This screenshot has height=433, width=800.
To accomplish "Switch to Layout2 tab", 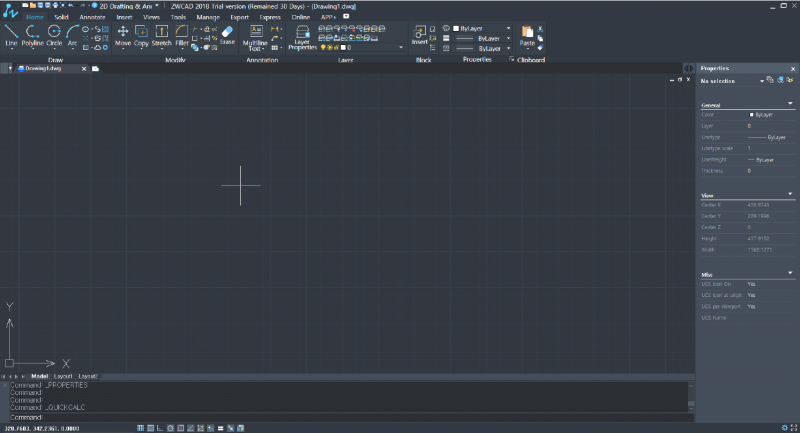I will [88, 376].
